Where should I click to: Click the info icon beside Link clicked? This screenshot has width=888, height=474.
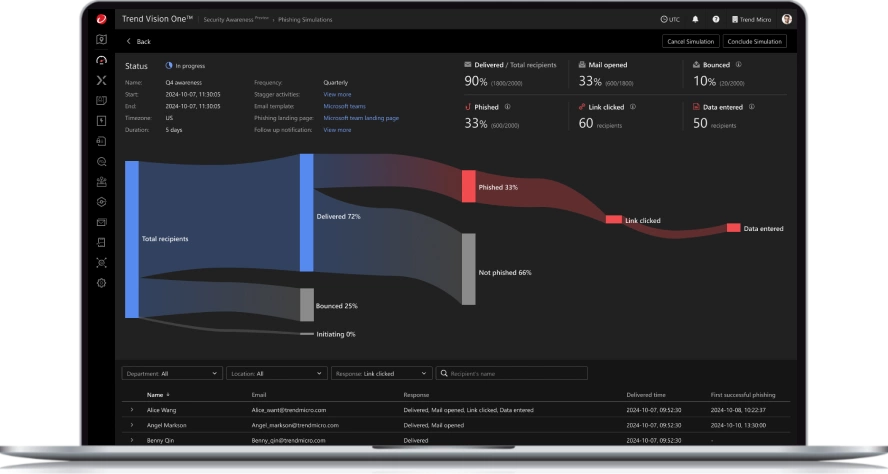[633, 106]
